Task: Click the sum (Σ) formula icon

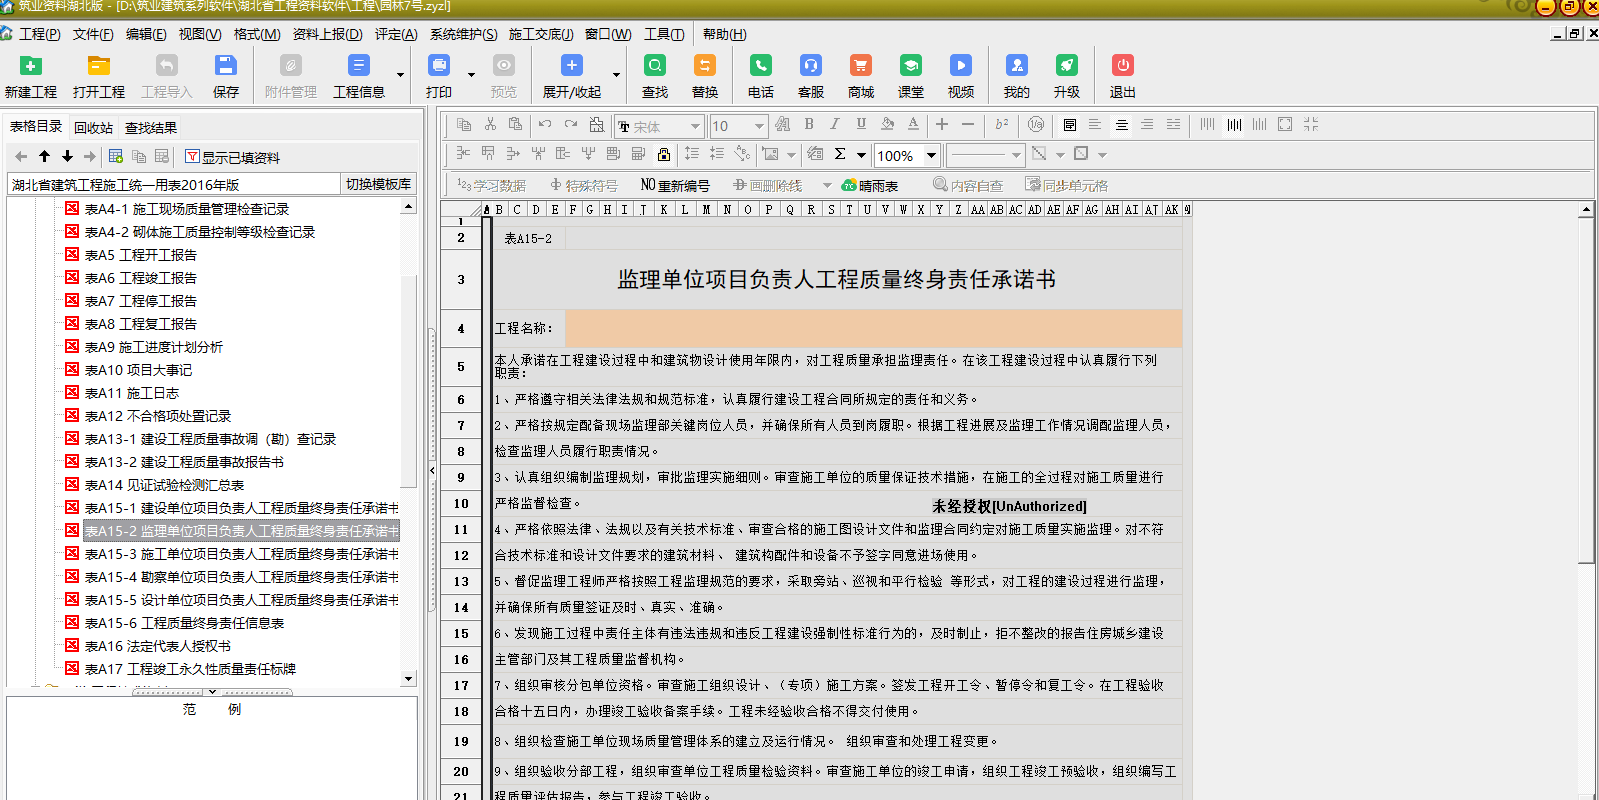Action: coord(840,154)
